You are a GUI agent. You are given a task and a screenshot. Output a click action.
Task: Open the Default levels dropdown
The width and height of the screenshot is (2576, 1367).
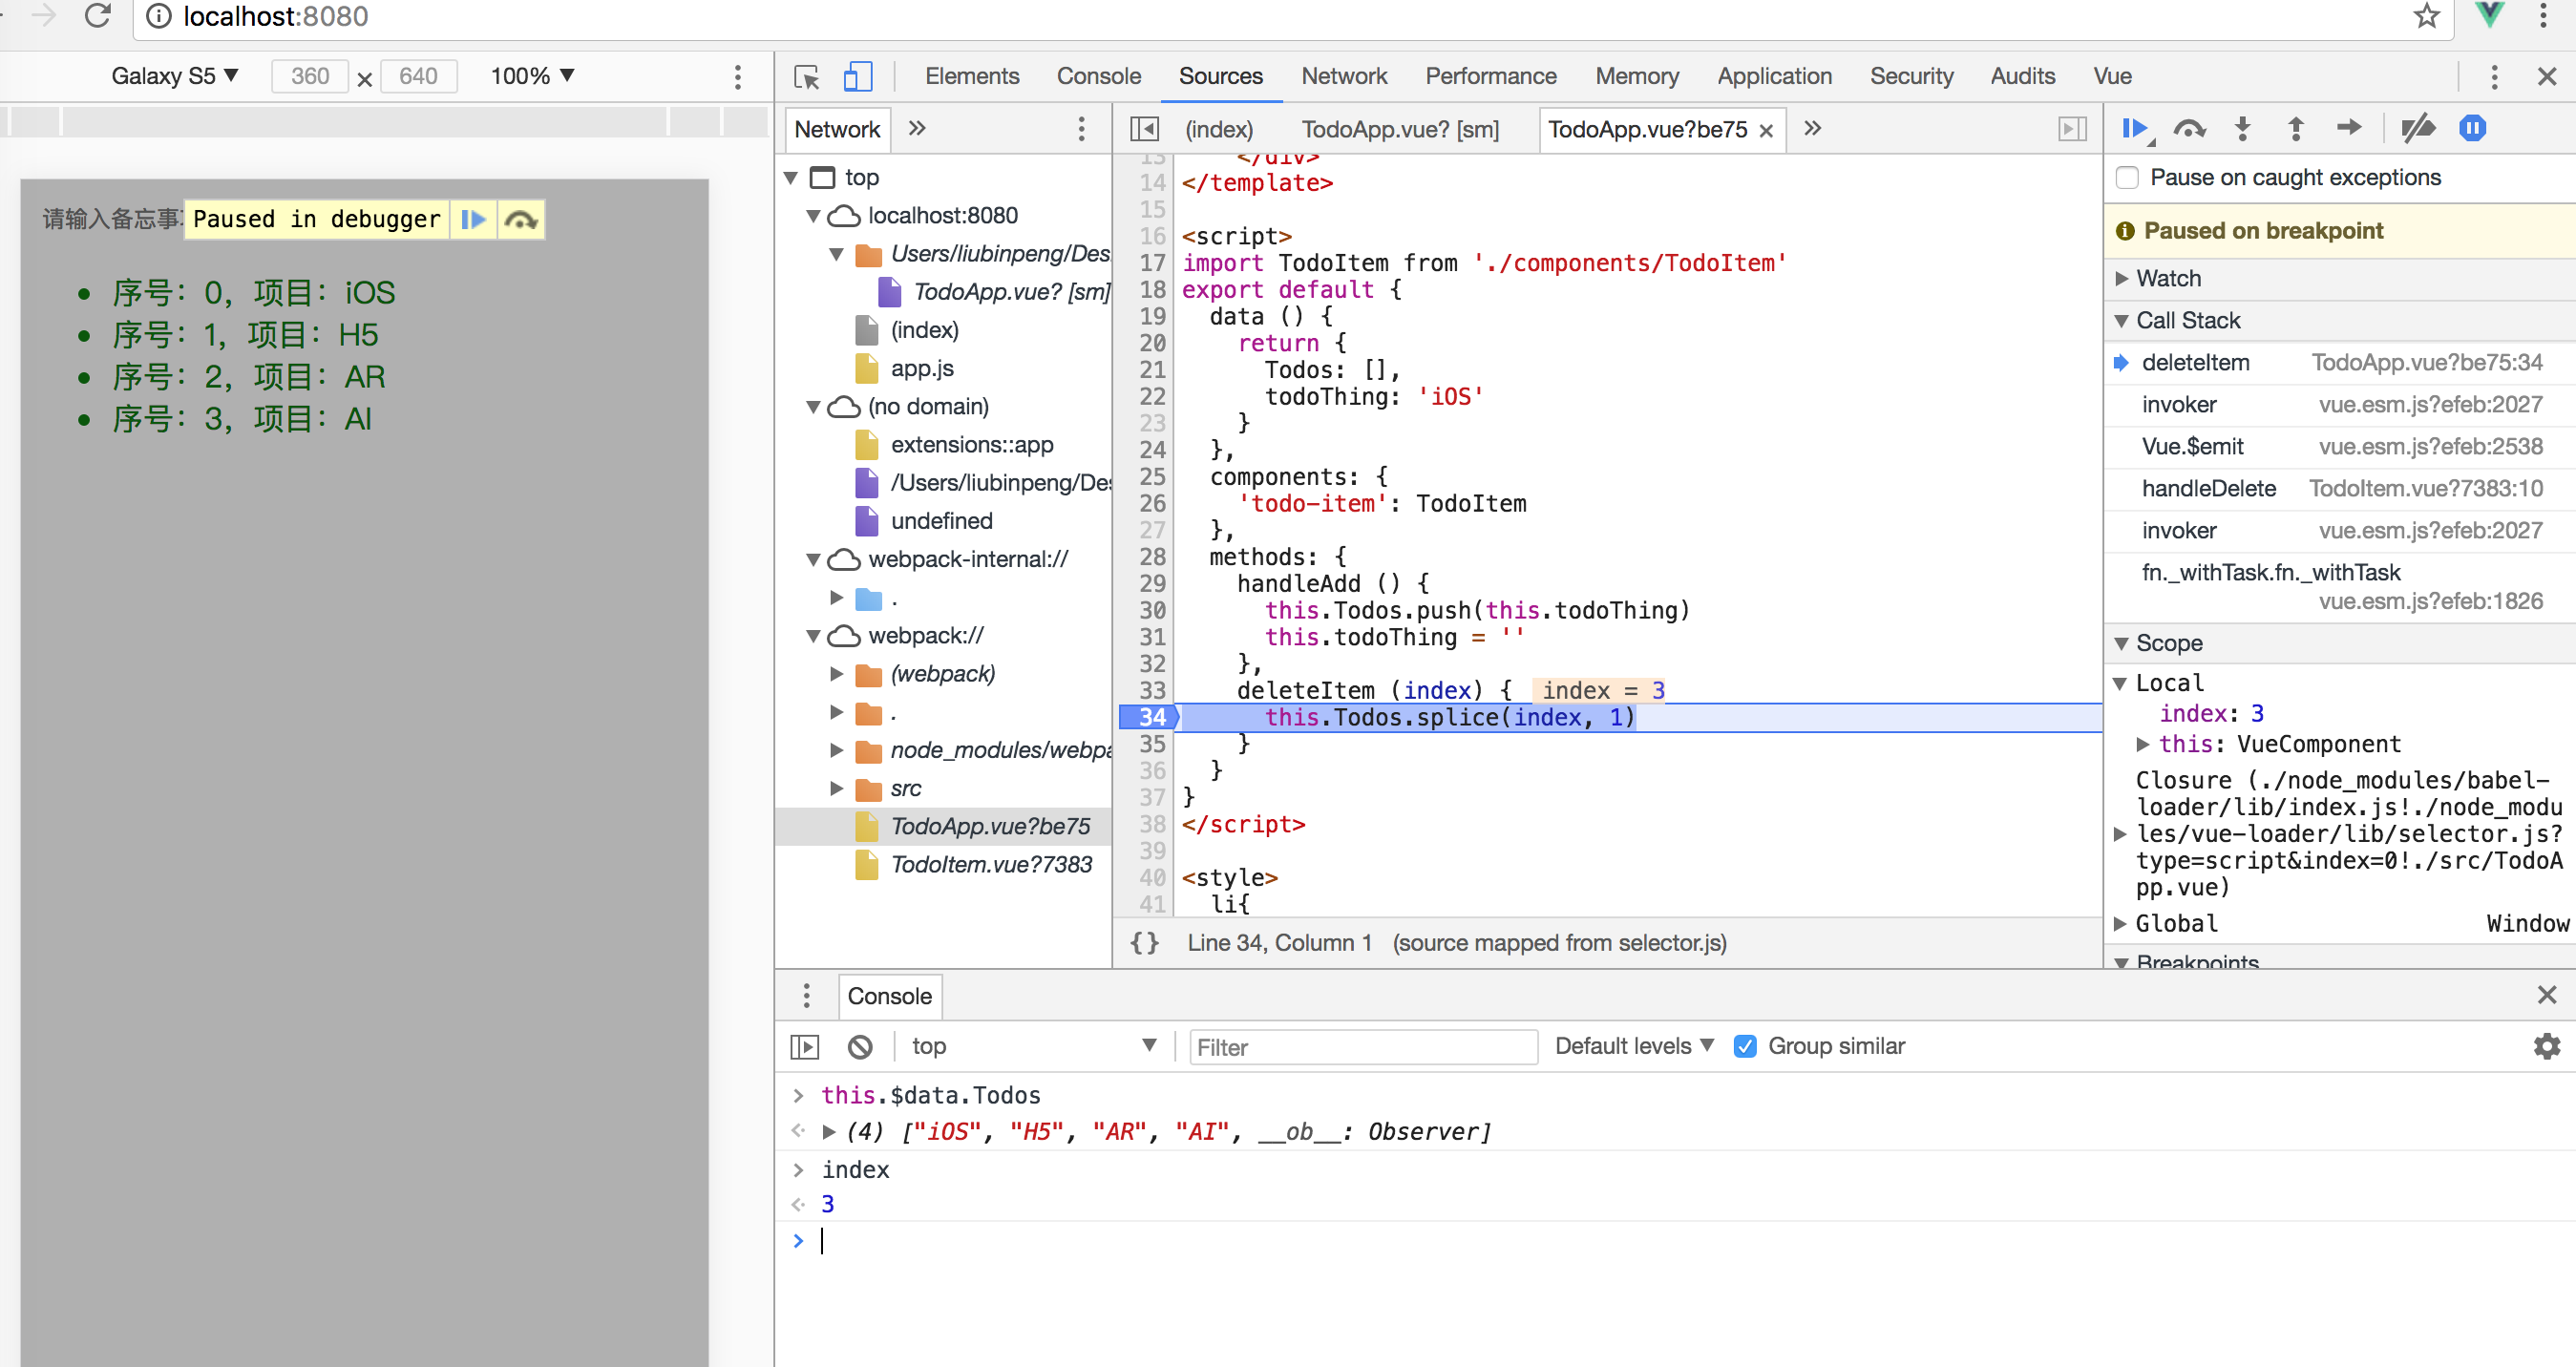[x=1634, y=1046]
